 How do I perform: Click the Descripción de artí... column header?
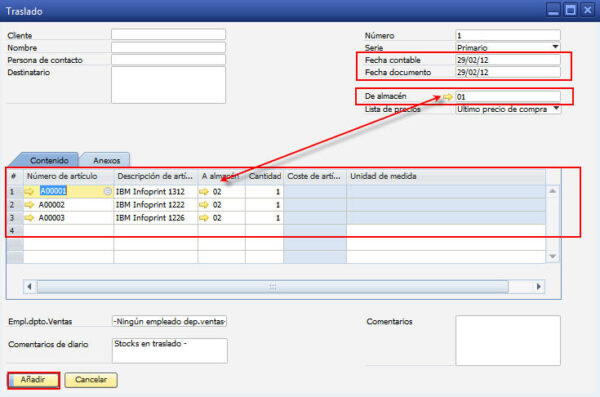pos(155,176)
